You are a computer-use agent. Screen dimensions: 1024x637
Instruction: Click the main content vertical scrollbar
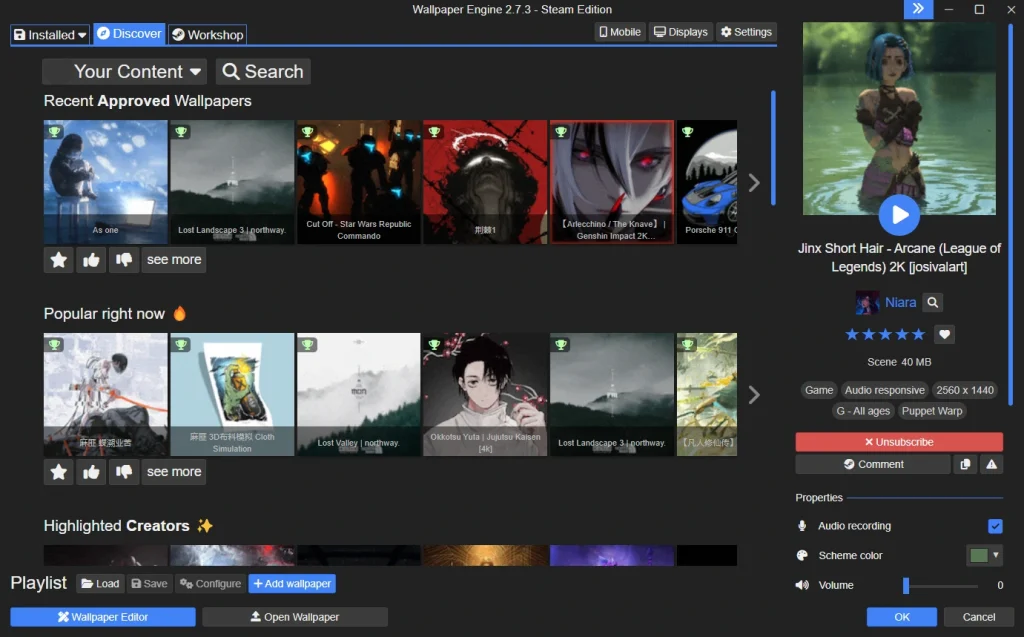[x=773, y=148]
